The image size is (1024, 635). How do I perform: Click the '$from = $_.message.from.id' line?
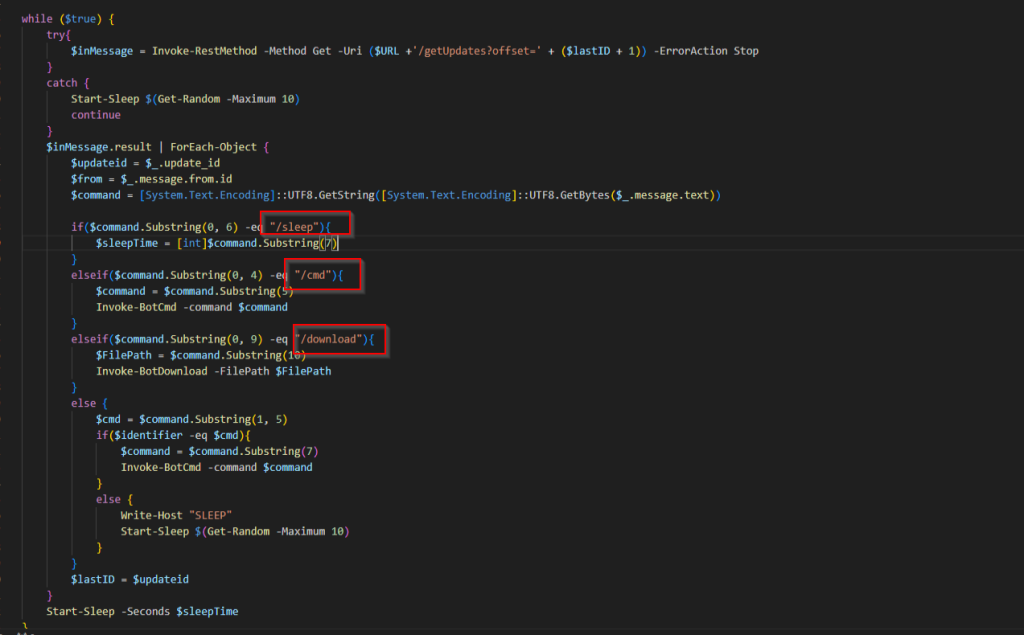152,179
